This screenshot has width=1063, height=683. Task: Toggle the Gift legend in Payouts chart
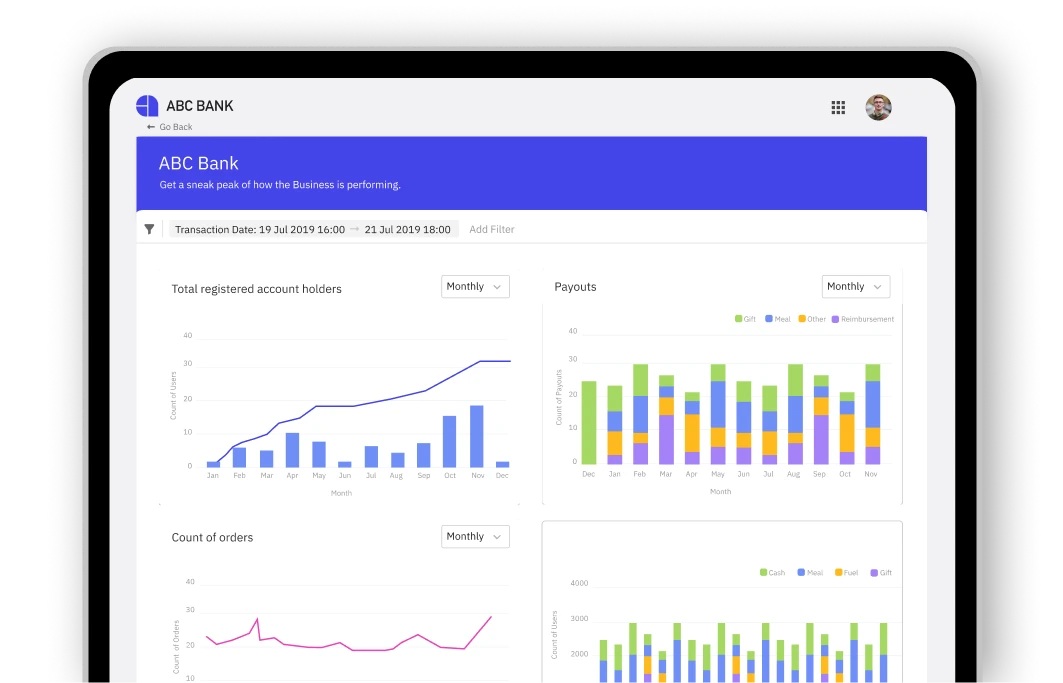745,319
